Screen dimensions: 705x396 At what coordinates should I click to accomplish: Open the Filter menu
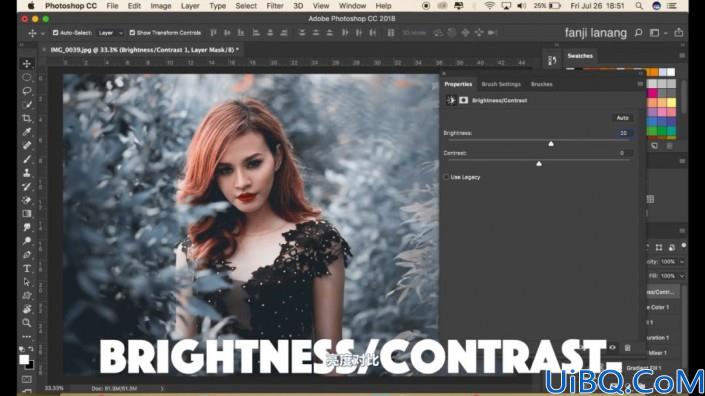pyautogui.click(x=275, y=6)
